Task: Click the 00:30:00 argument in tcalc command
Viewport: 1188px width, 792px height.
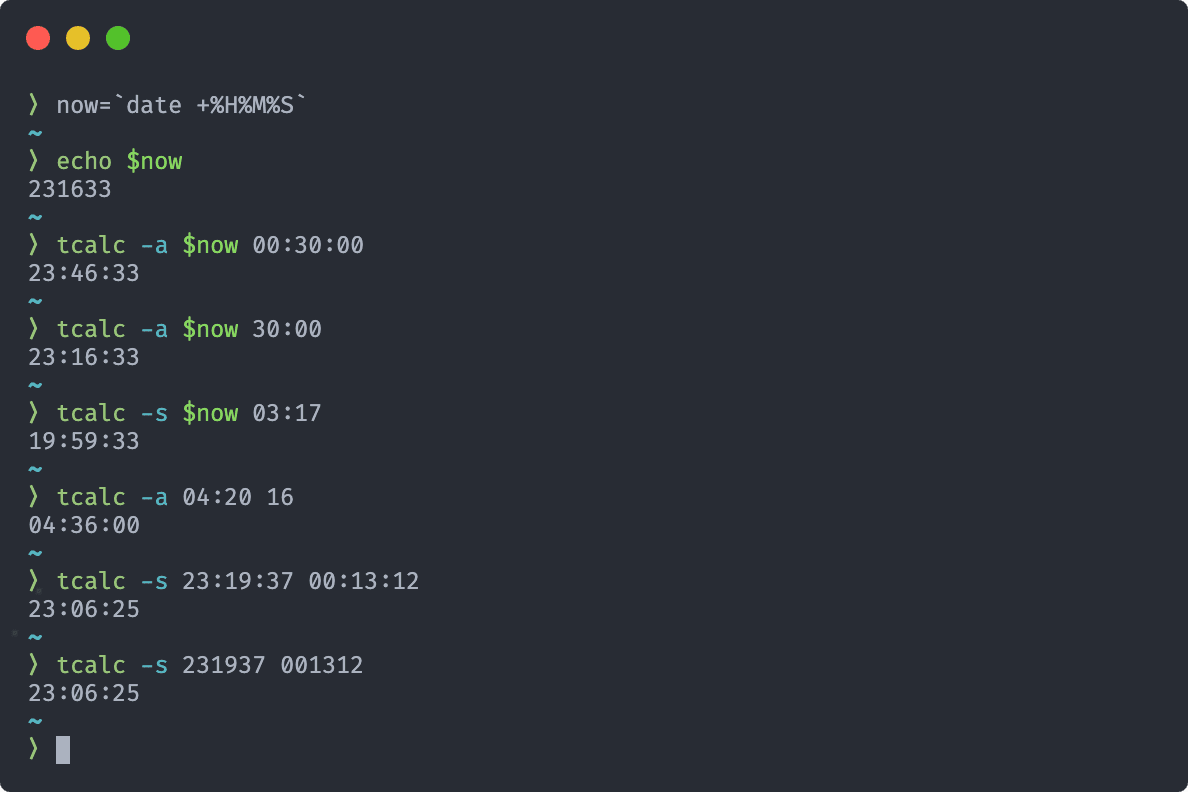Action: (308, 245)
